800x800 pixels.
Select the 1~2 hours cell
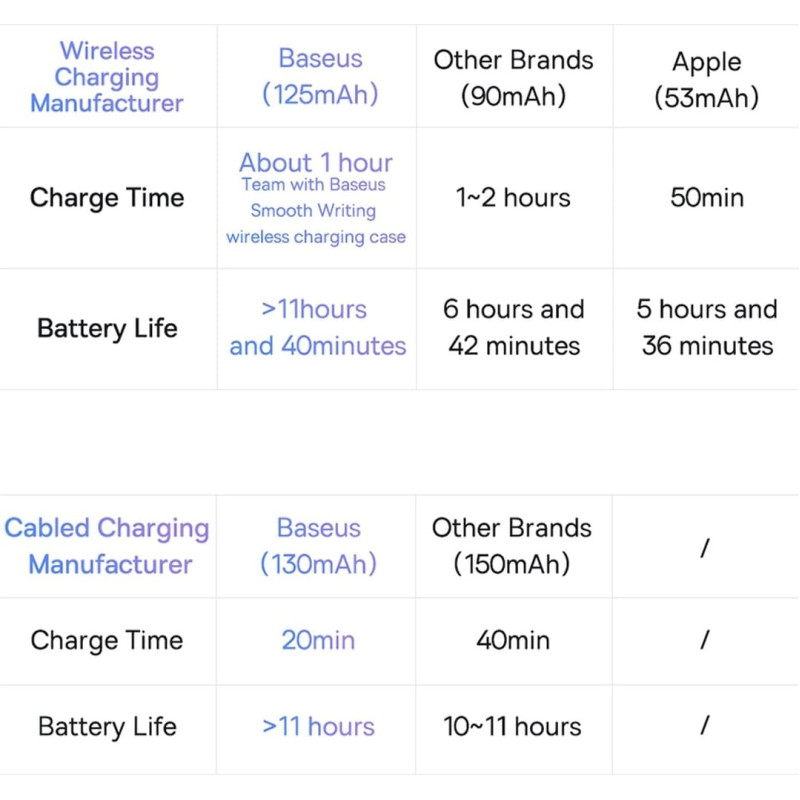[514, 198]
